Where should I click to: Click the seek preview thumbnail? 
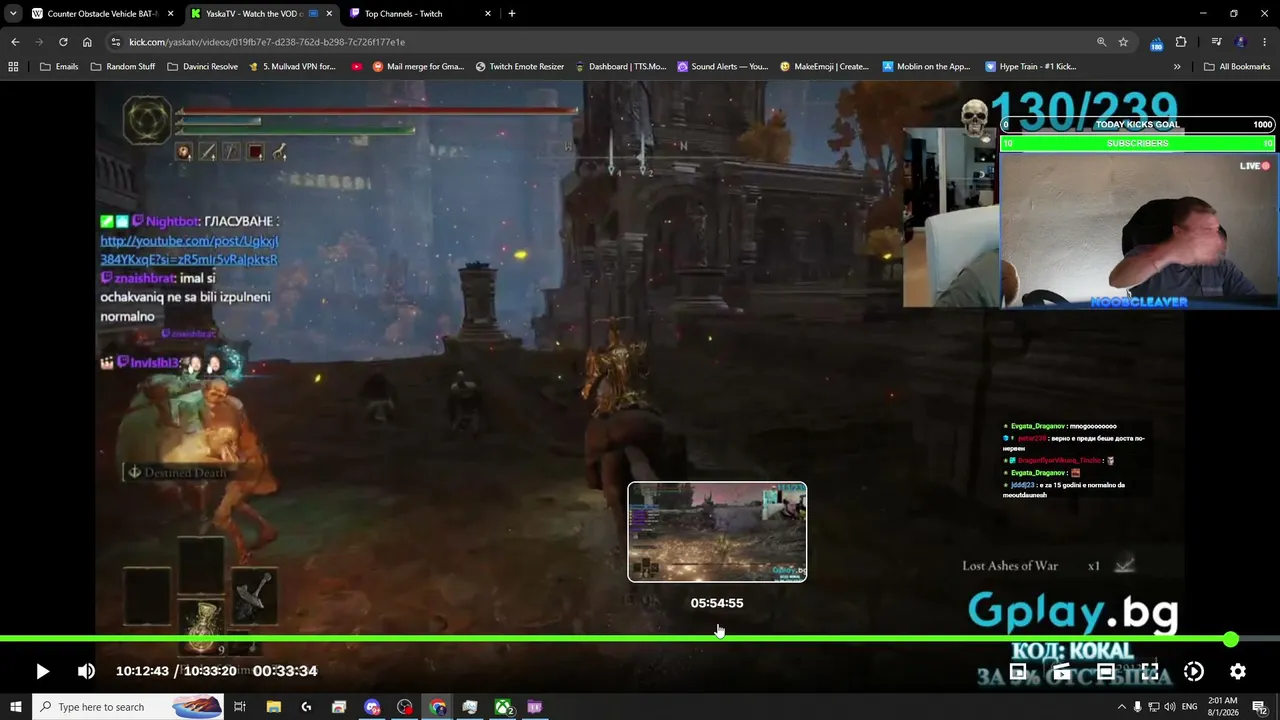pos(717,532)
